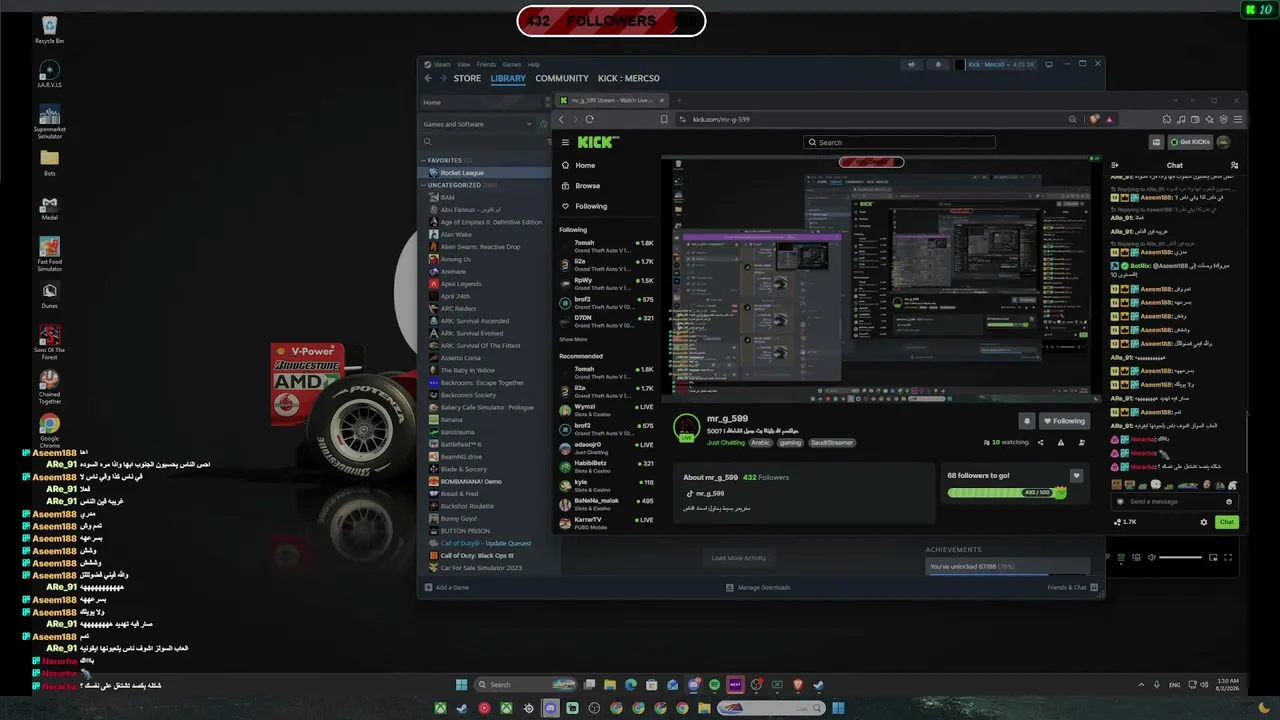
Task: Reload the Kick page in browser
Action: pos(589,119)
